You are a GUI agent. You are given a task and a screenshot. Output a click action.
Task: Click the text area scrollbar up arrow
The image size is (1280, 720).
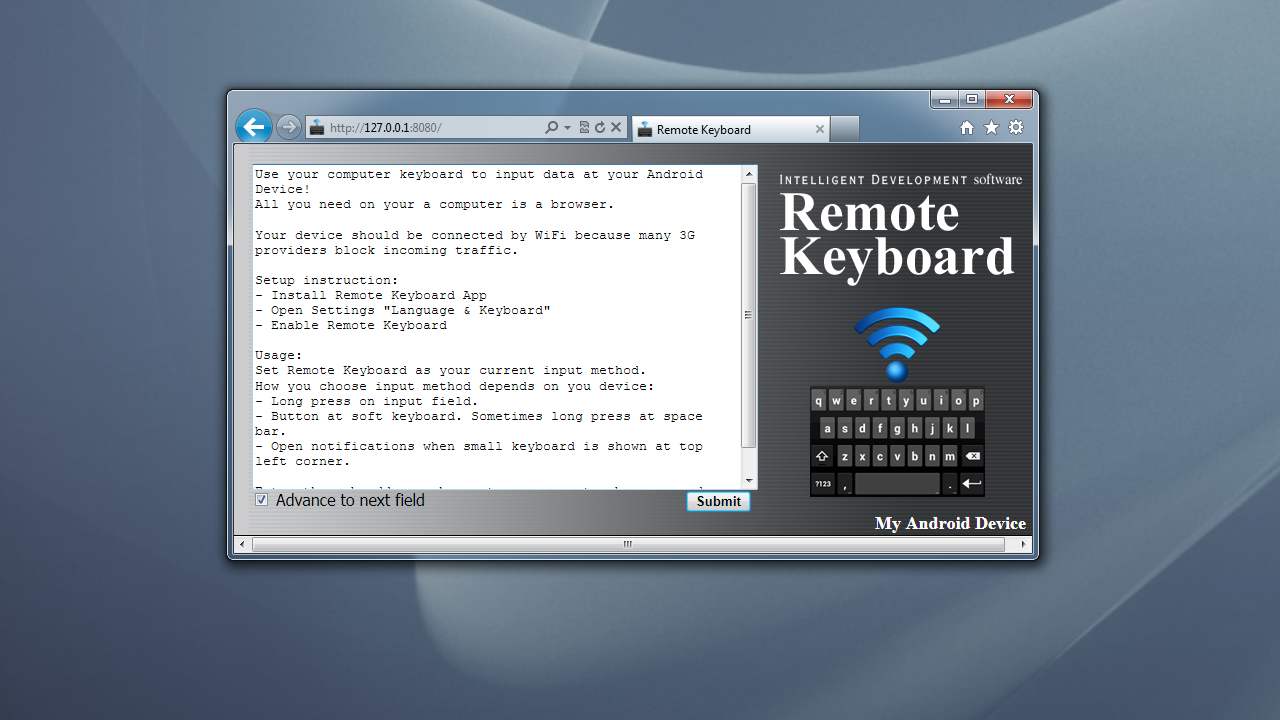coord(748,175)
